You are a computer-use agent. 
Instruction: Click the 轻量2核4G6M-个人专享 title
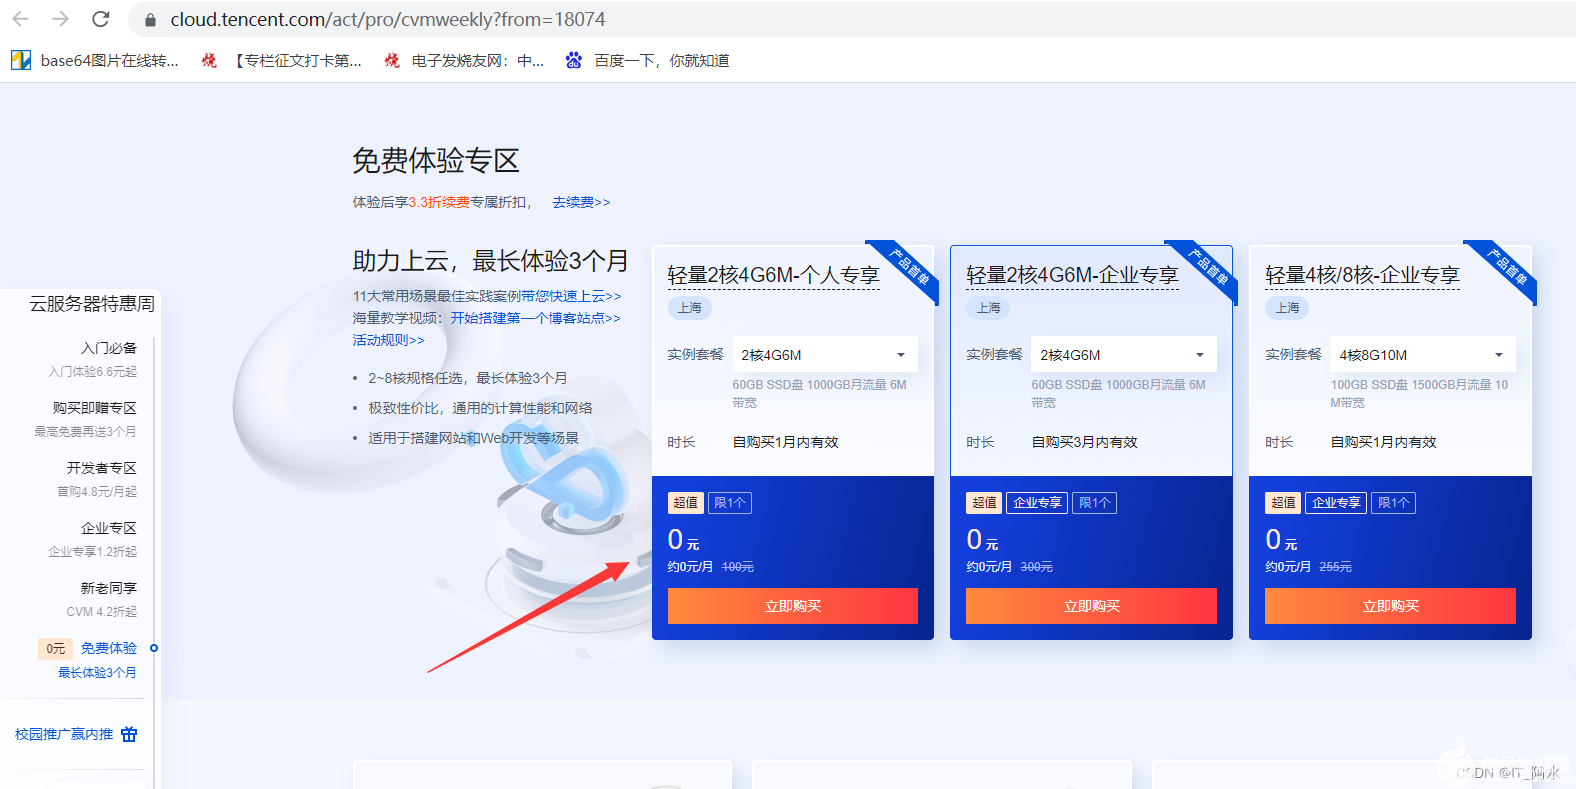click(x=773, y=276)
